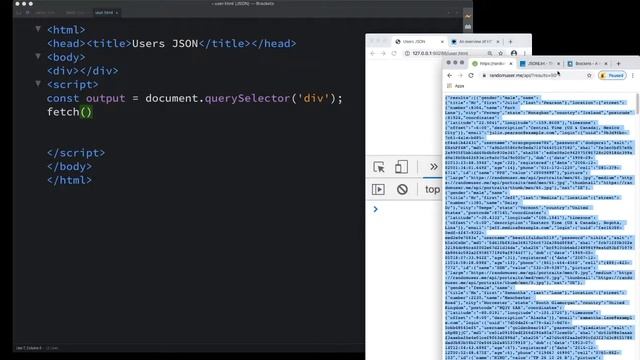The width and height of the screenshot is (640, 360).
Task: Open new tab in back Chrome window
Action: click(510, 42)
